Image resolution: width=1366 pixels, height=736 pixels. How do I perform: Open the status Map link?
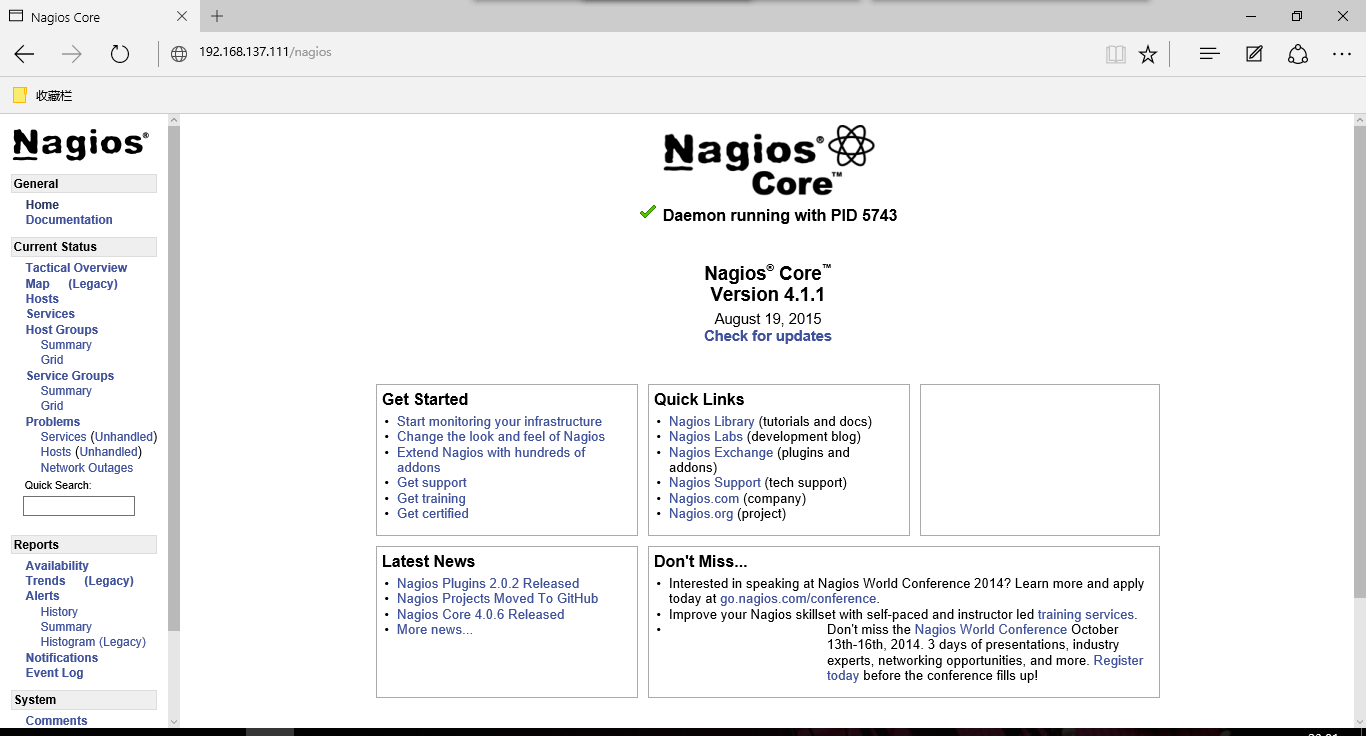click(x=38, y=284)
